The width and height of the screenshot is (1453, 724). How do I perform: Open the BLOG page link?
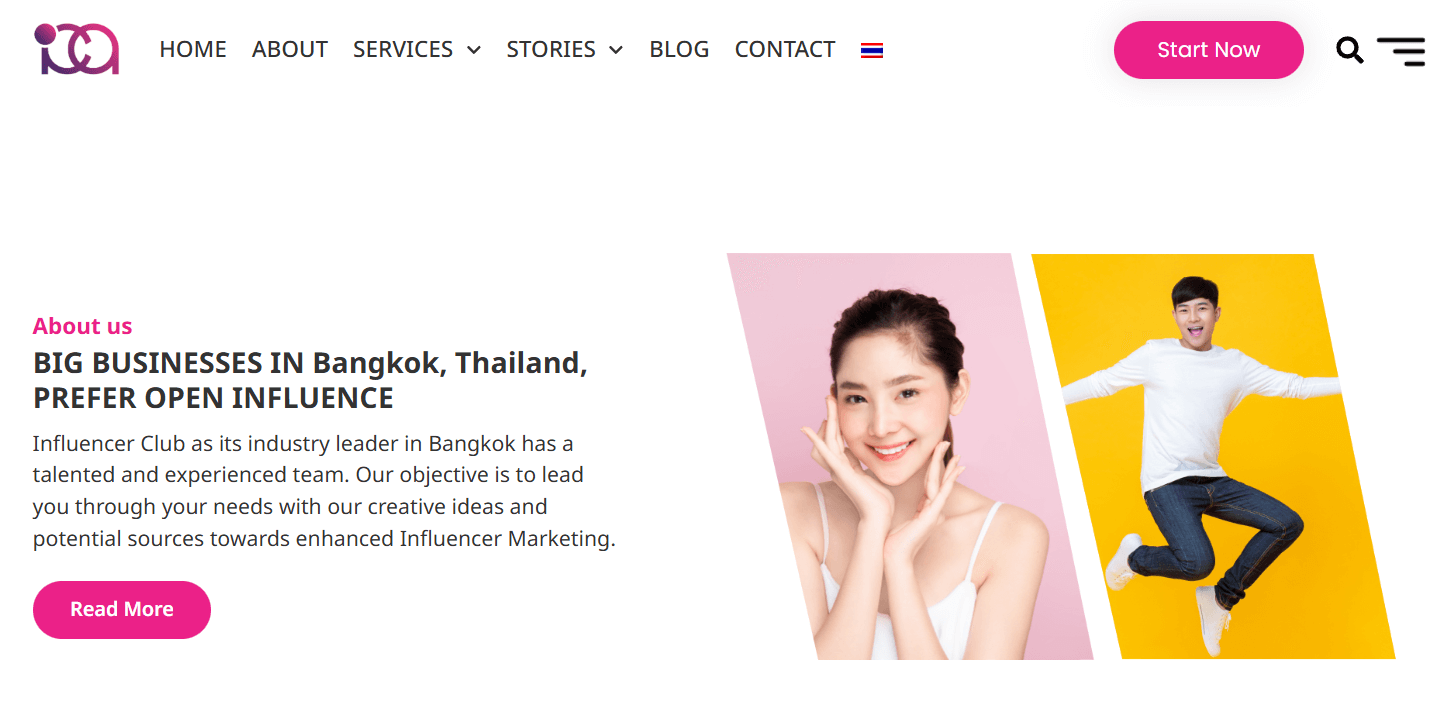(x=679, y=49)
